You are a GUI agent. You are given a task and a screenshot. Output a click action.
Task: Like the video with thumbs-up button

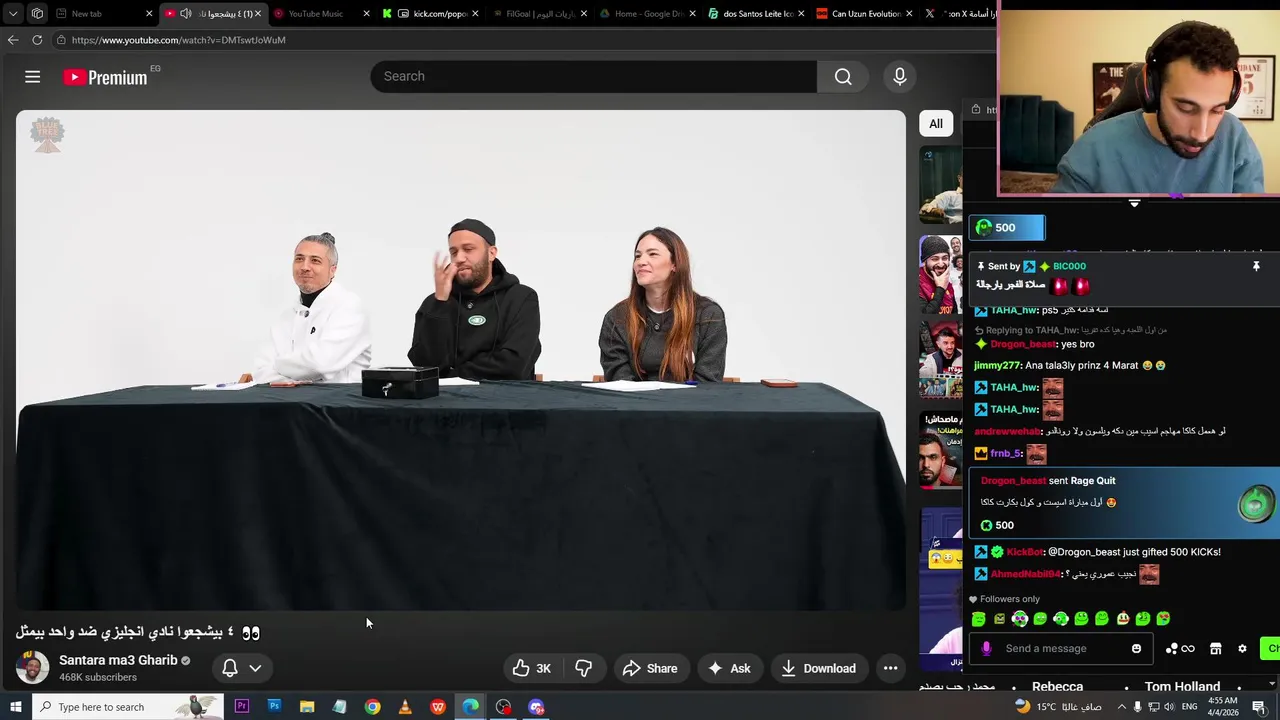click(x=532, y=668)
